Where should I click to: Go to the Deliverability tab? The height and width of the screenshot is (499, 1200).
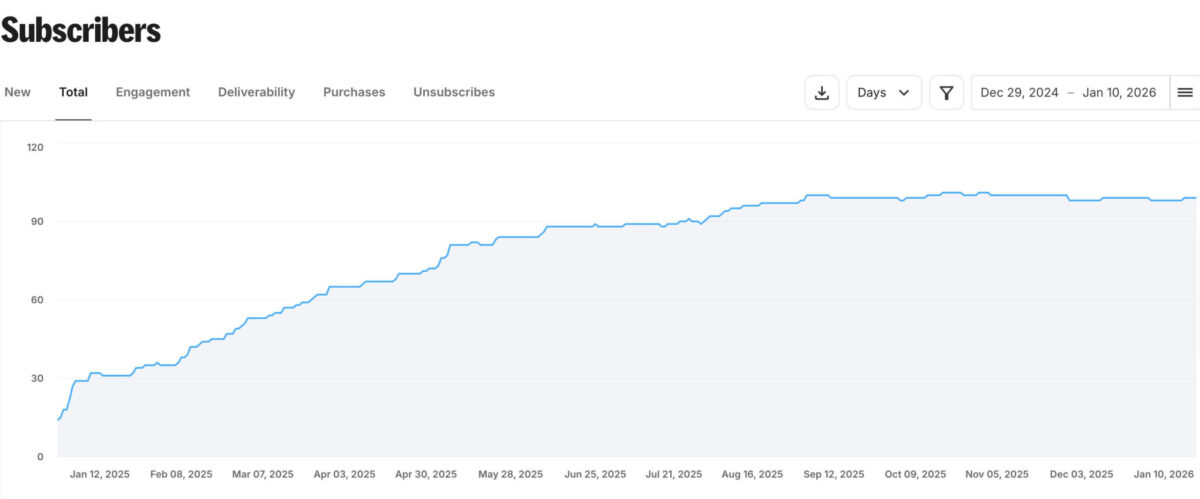point(256,92)
